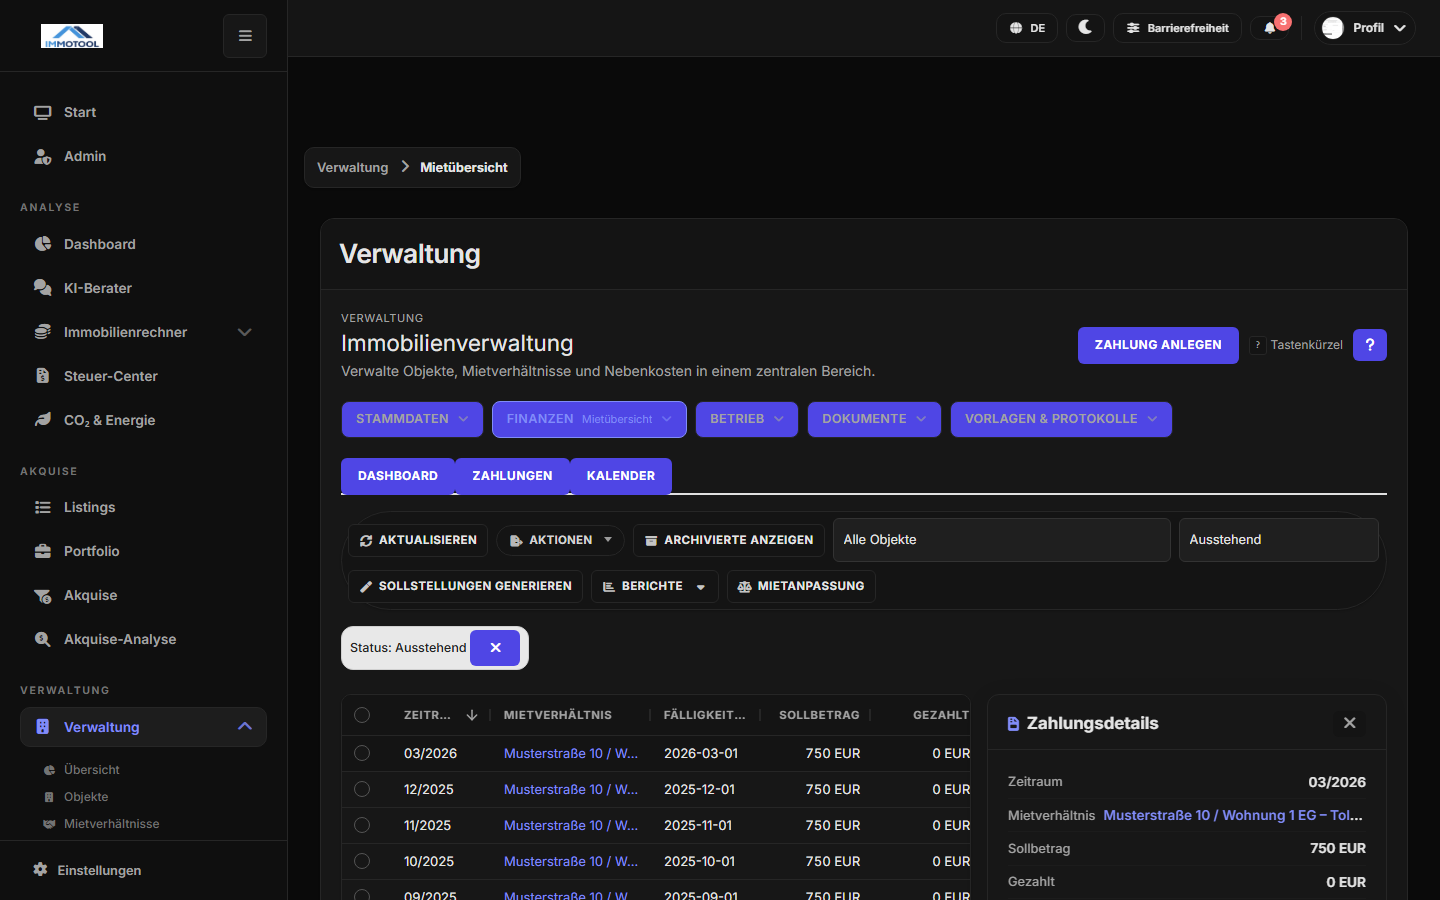Open the Mietverhältnis link in Zahlungsdetails
Viewport: 1440px width, 900px height.
tap(1233, 815)
